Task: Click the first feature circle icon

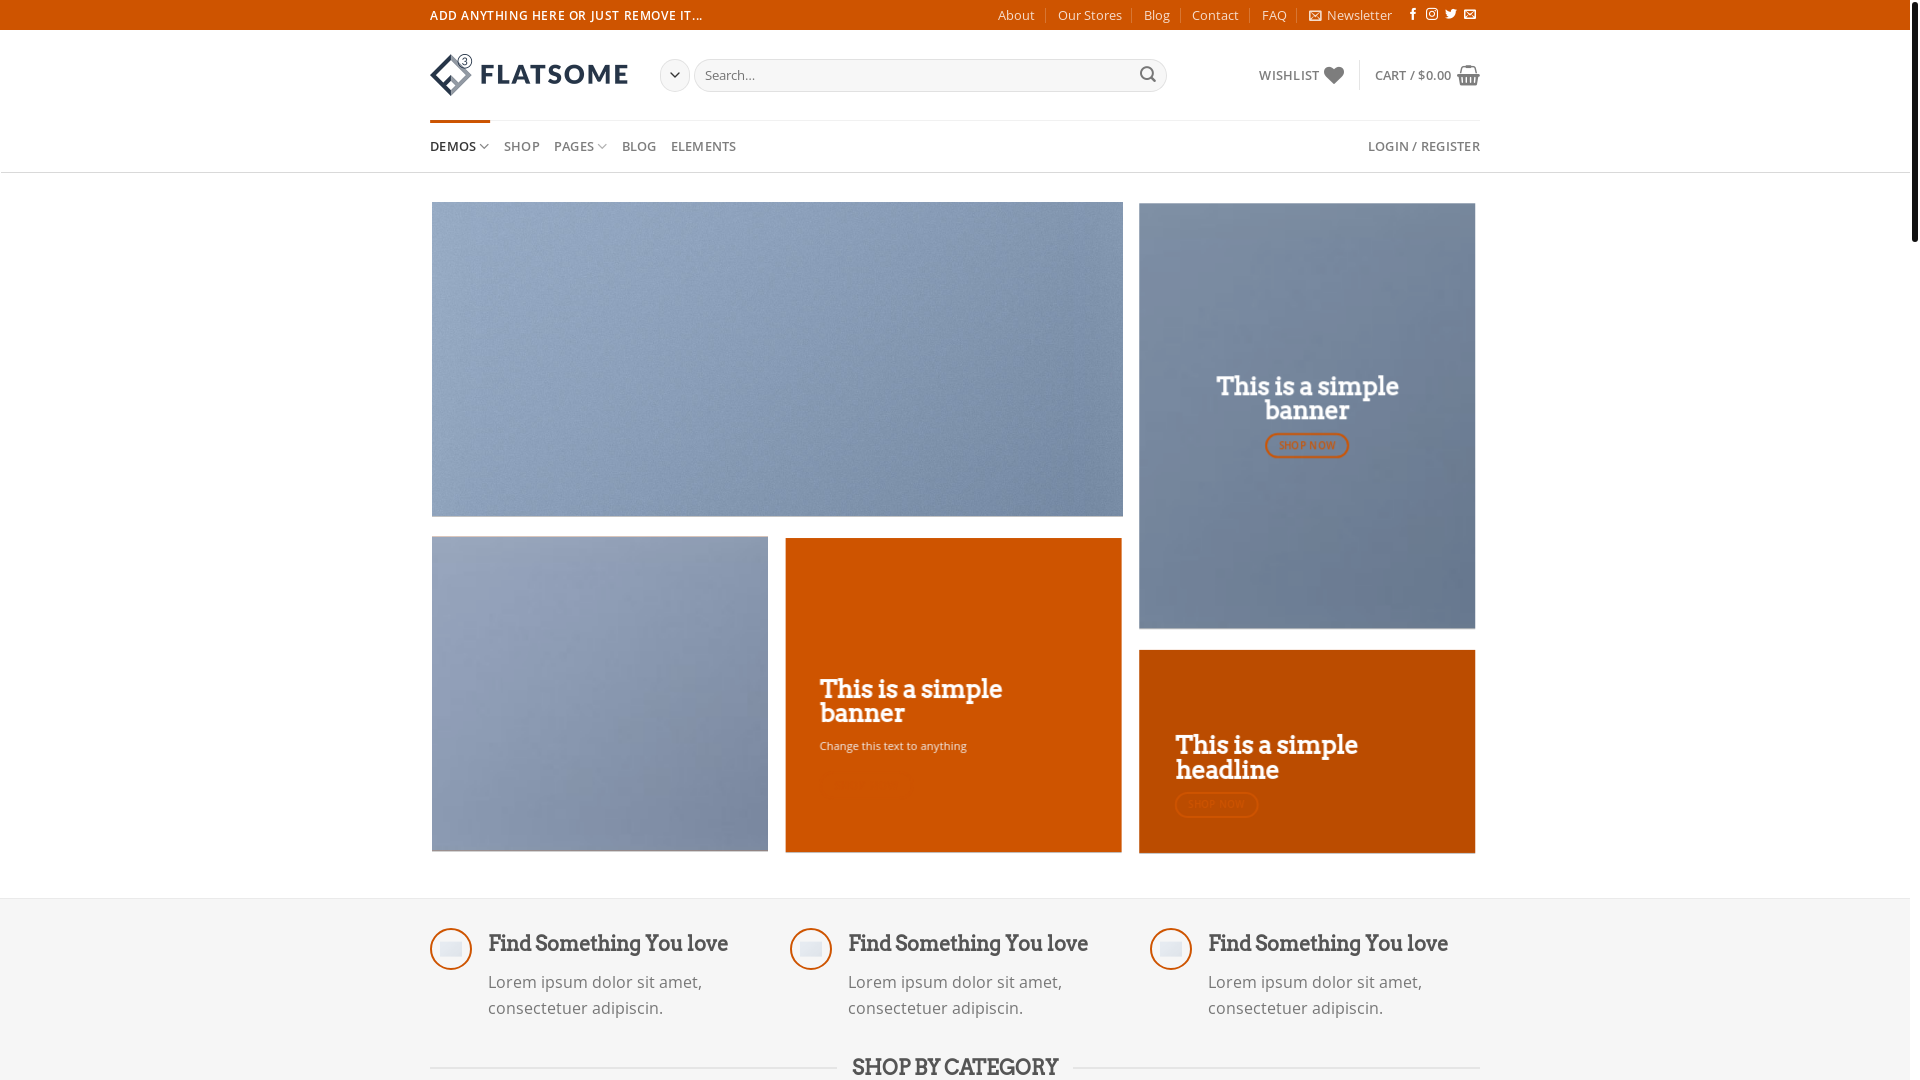Action: pos(451,949)
